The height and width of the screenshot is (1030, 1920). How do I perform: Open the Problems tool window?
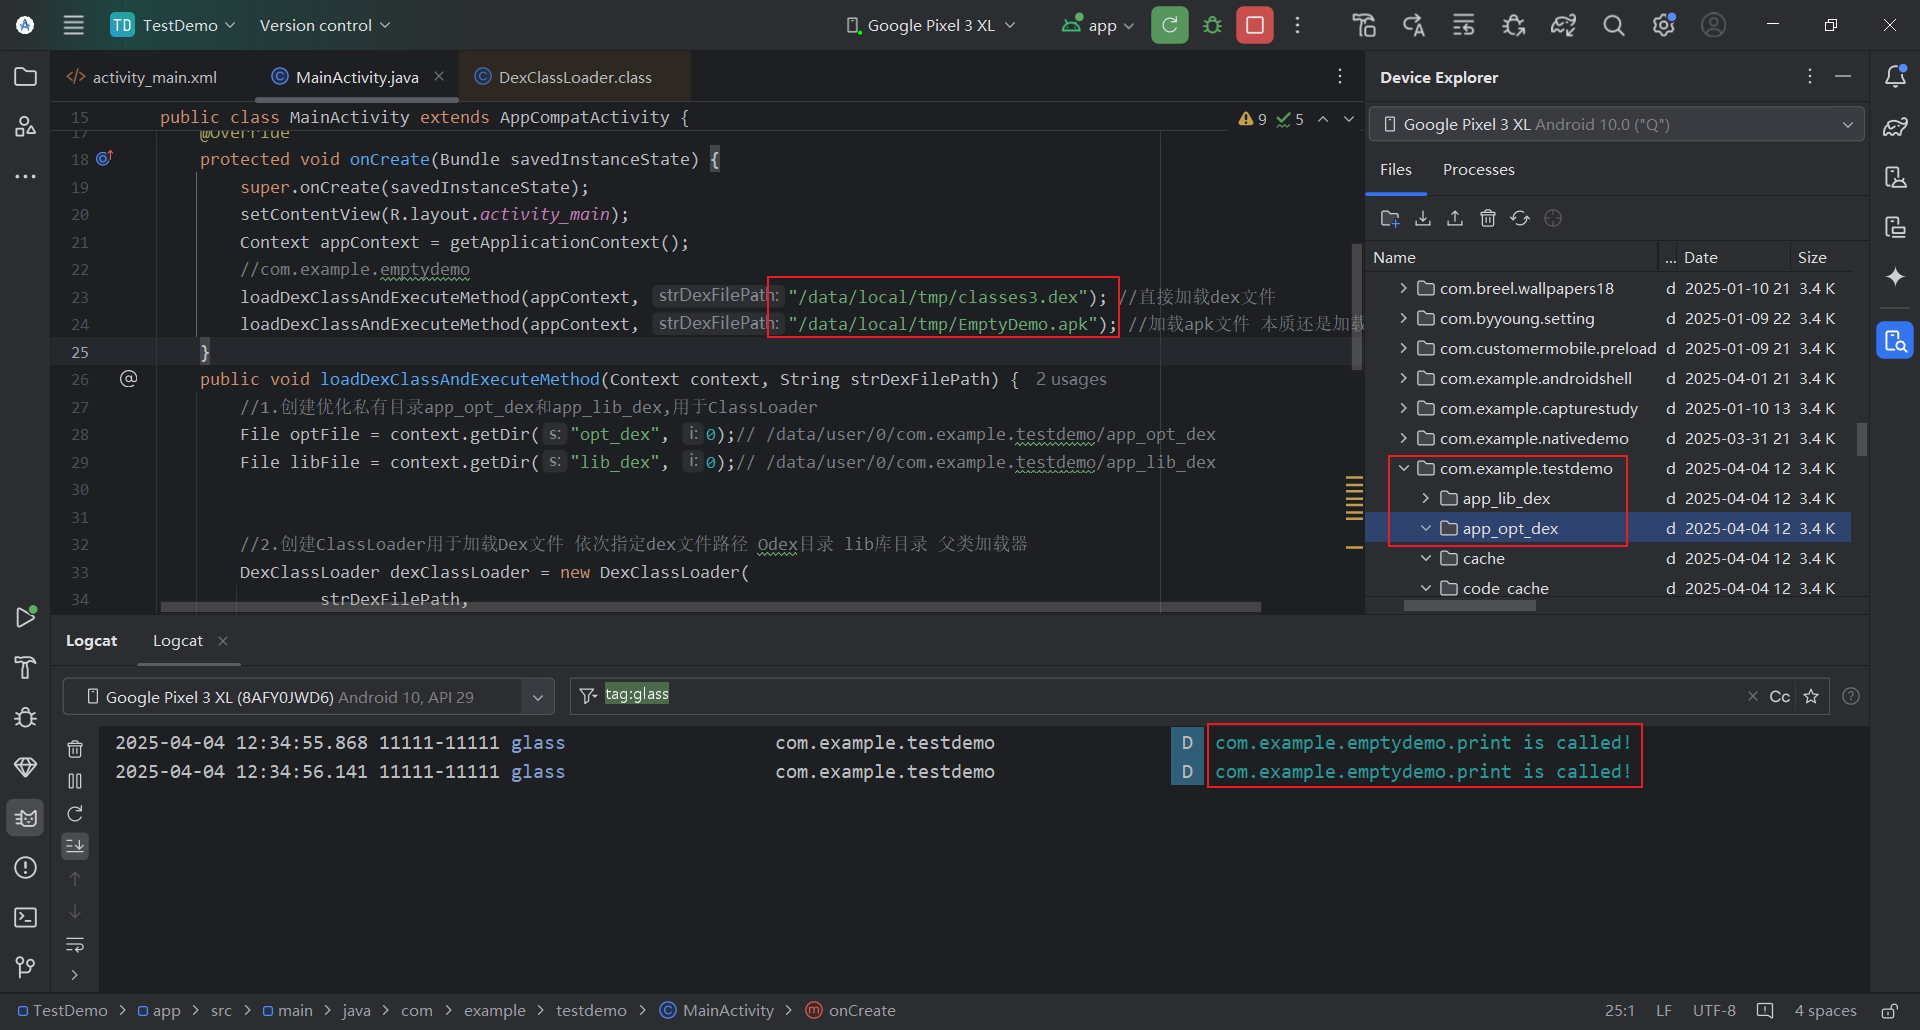pyautogui.click(x=26, y=867)
